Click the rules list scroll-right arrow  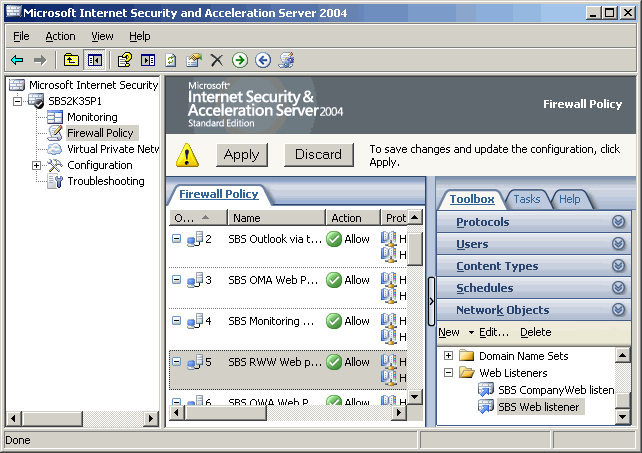[398, 413]
